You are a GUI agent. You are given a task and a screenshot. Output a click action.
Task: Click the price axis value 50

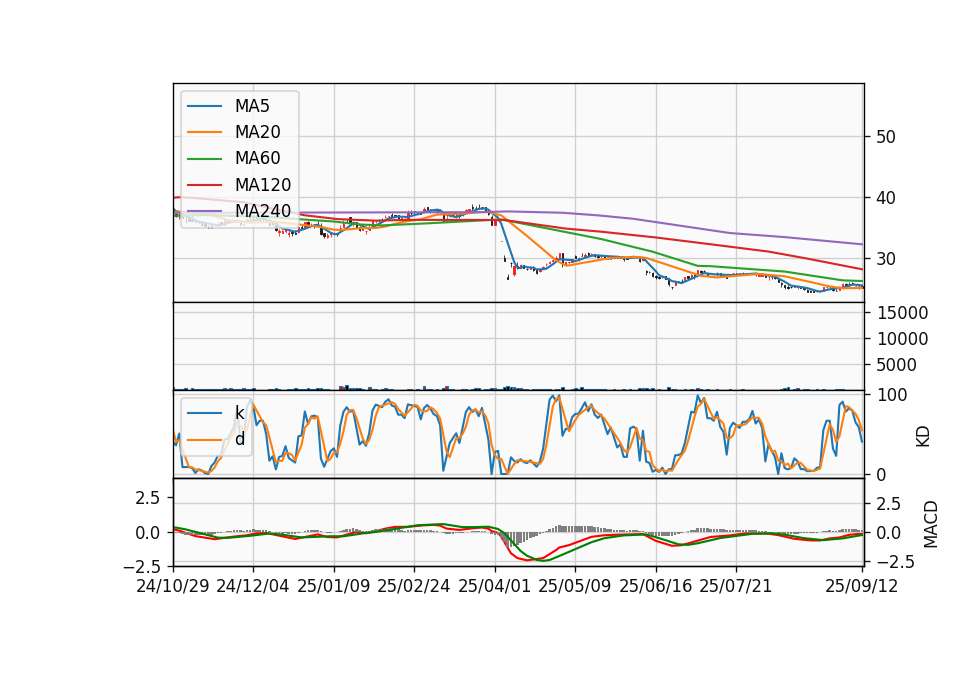[x=886, y=137]
